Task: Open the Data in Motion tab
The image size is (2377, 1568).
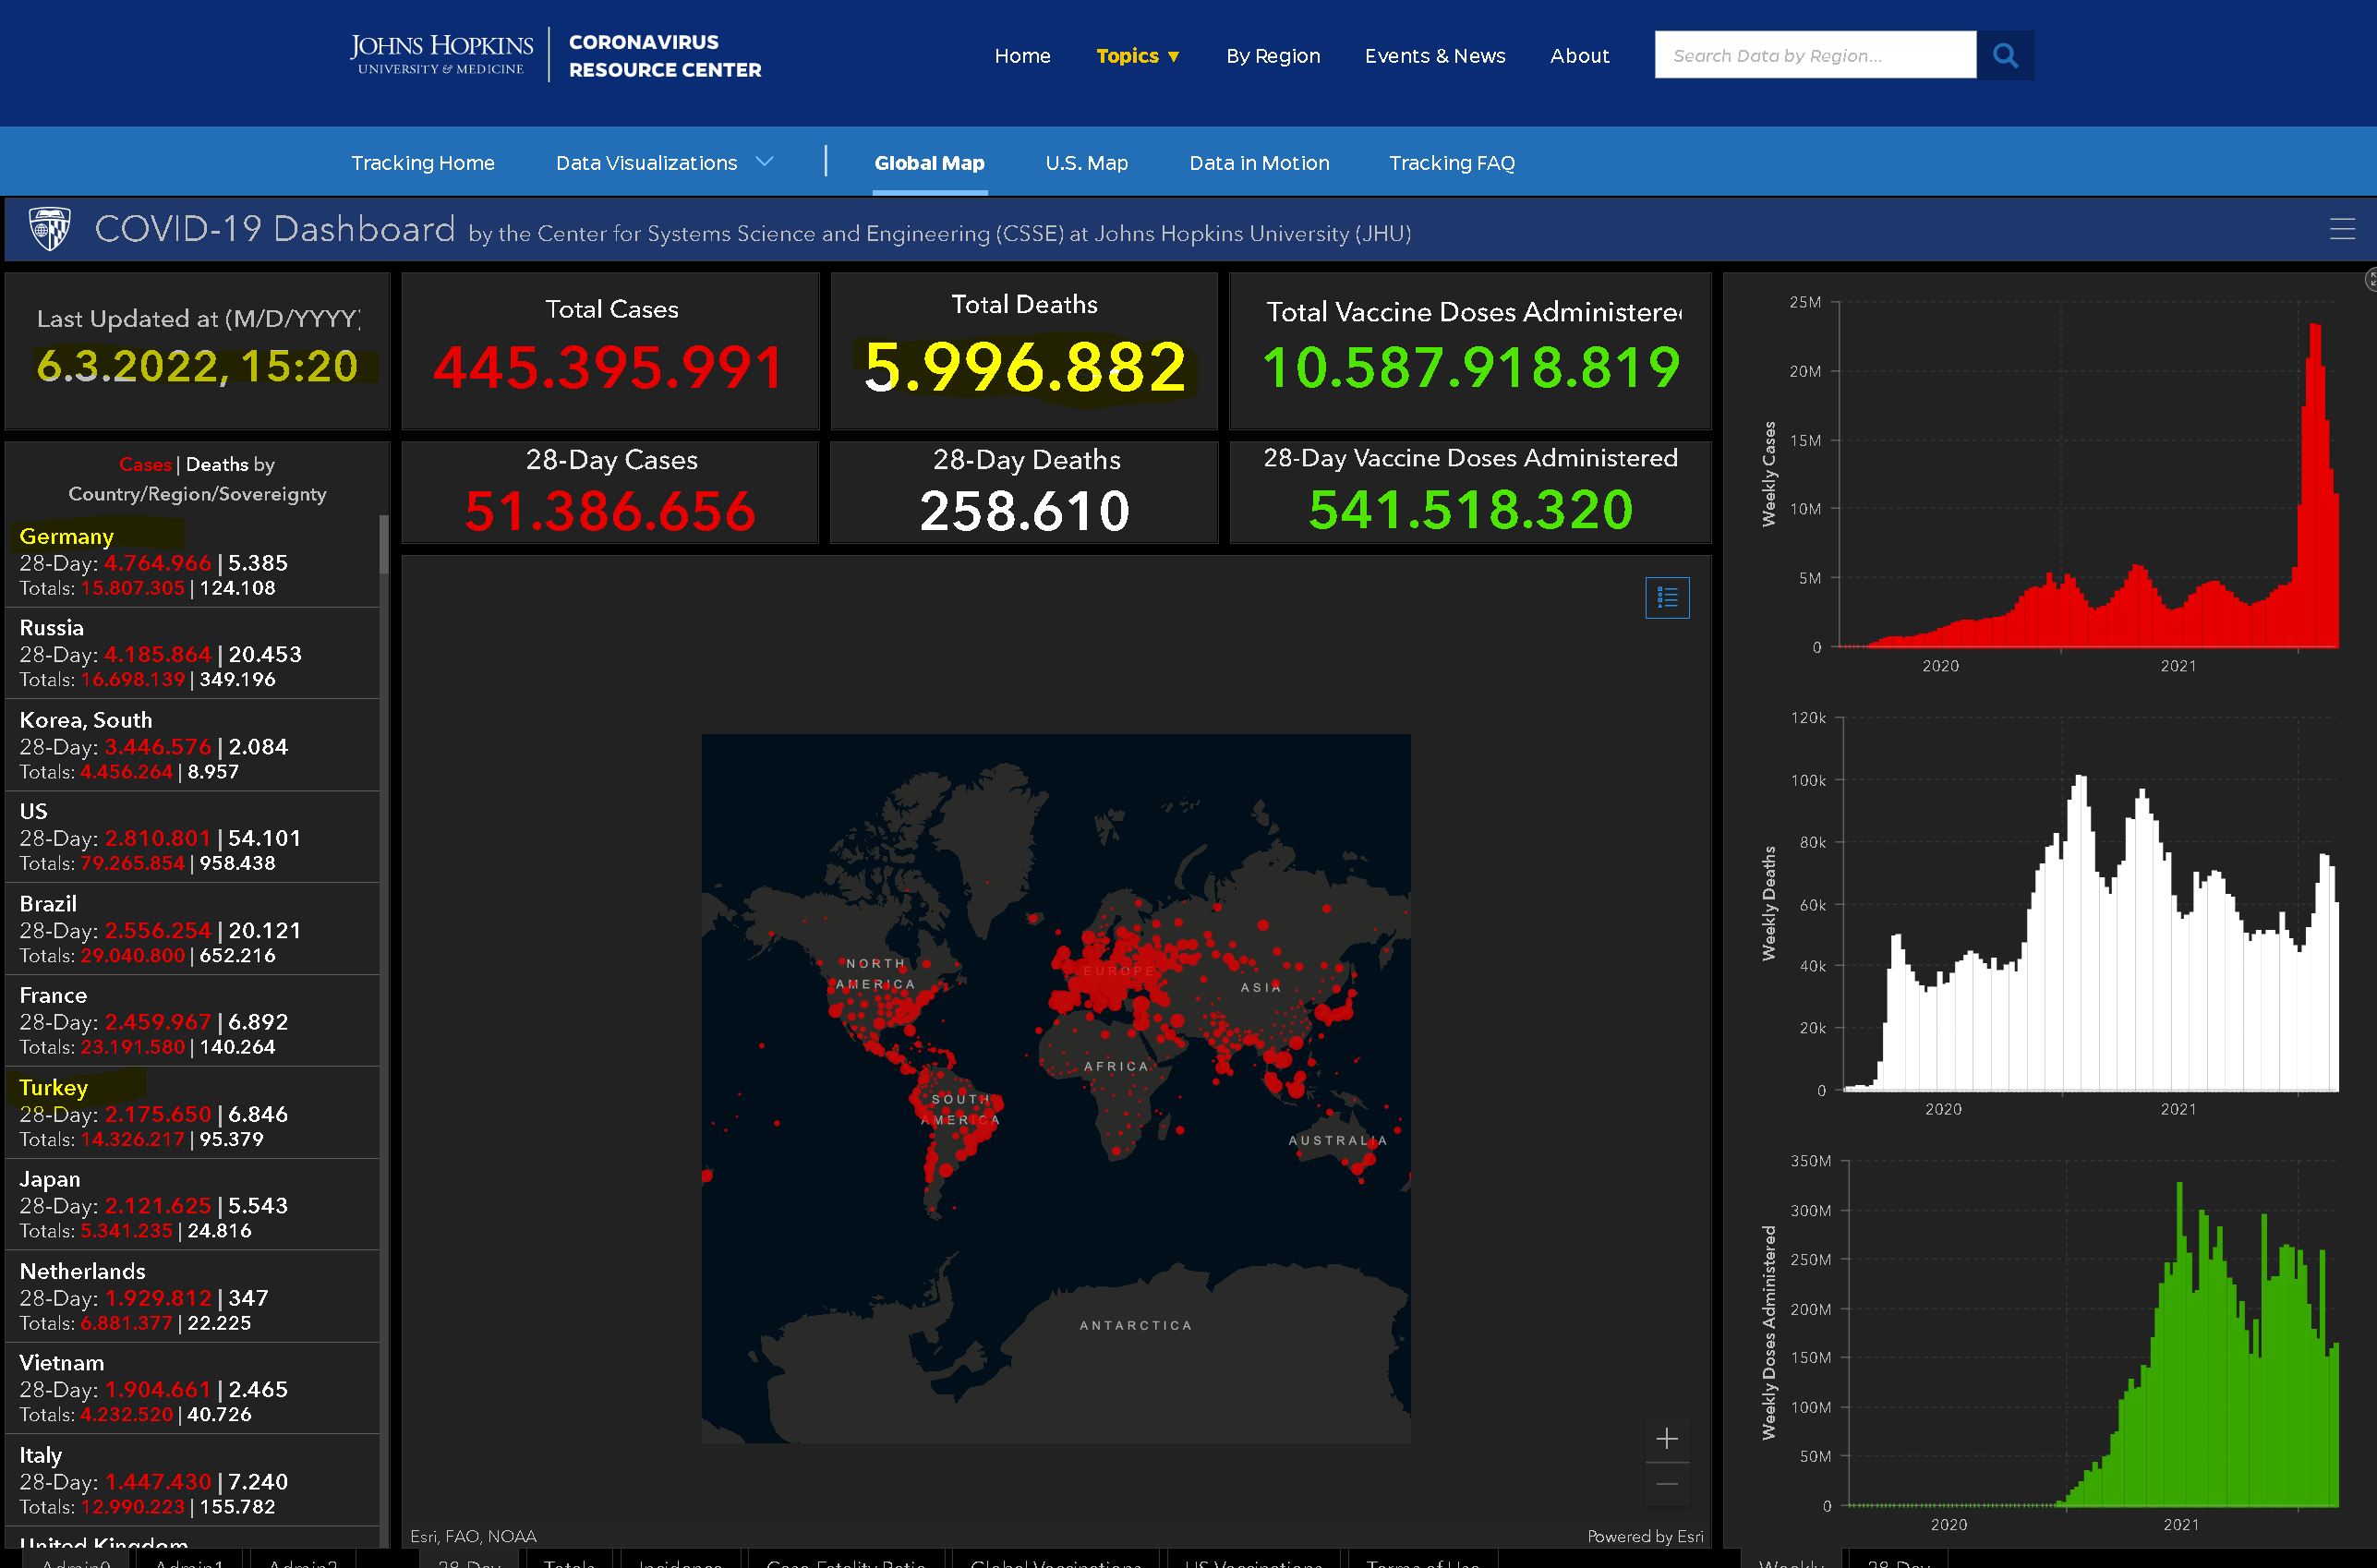Action: (1259, 163)
